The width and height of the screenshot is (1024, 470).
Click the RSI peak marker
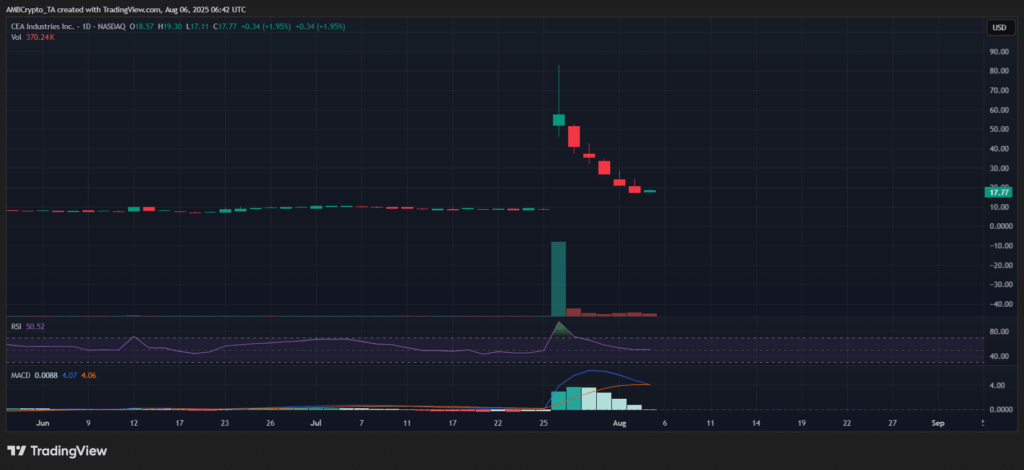pos(559,324)
